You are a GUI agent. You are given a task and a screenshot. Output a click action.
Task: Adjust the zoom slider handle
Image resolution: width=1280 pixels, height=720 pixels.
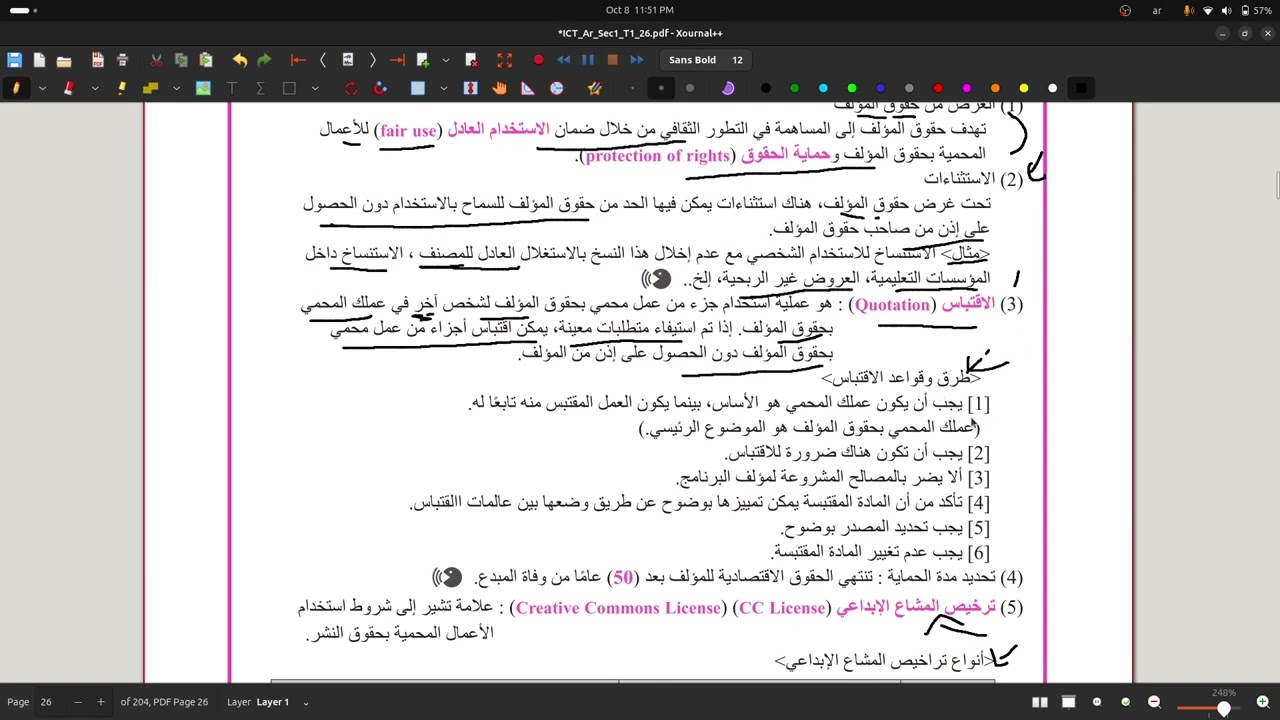click(1223, 708)
